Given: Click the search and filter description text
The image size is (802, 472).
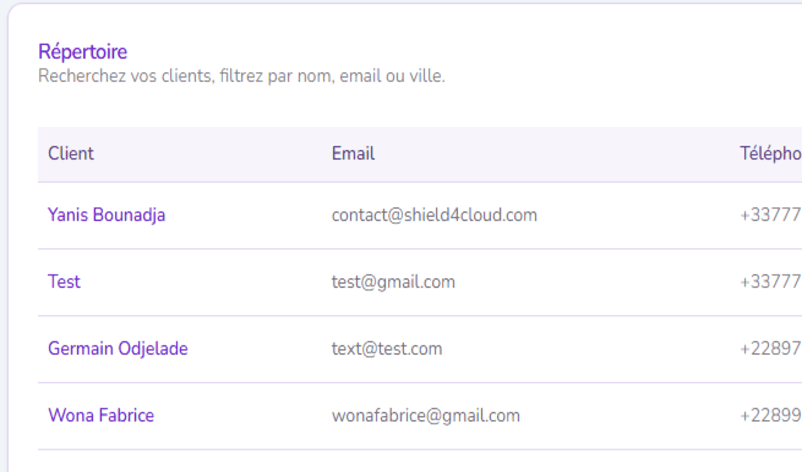Looking at the screenshot, I should coord(241,76).
